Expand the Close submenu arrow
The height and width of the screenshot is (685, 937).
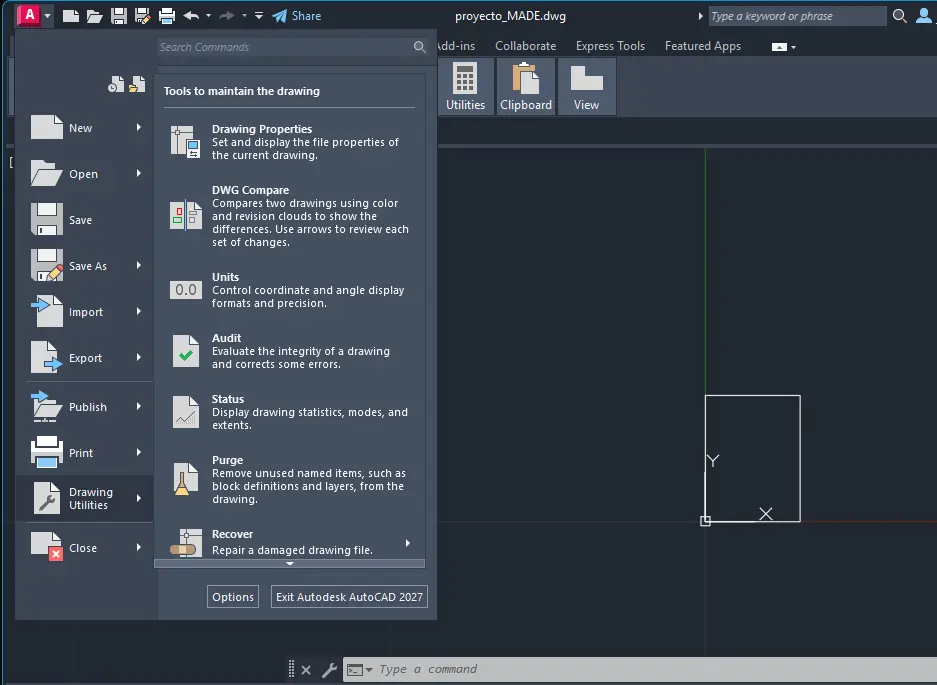tap(139, 547)
